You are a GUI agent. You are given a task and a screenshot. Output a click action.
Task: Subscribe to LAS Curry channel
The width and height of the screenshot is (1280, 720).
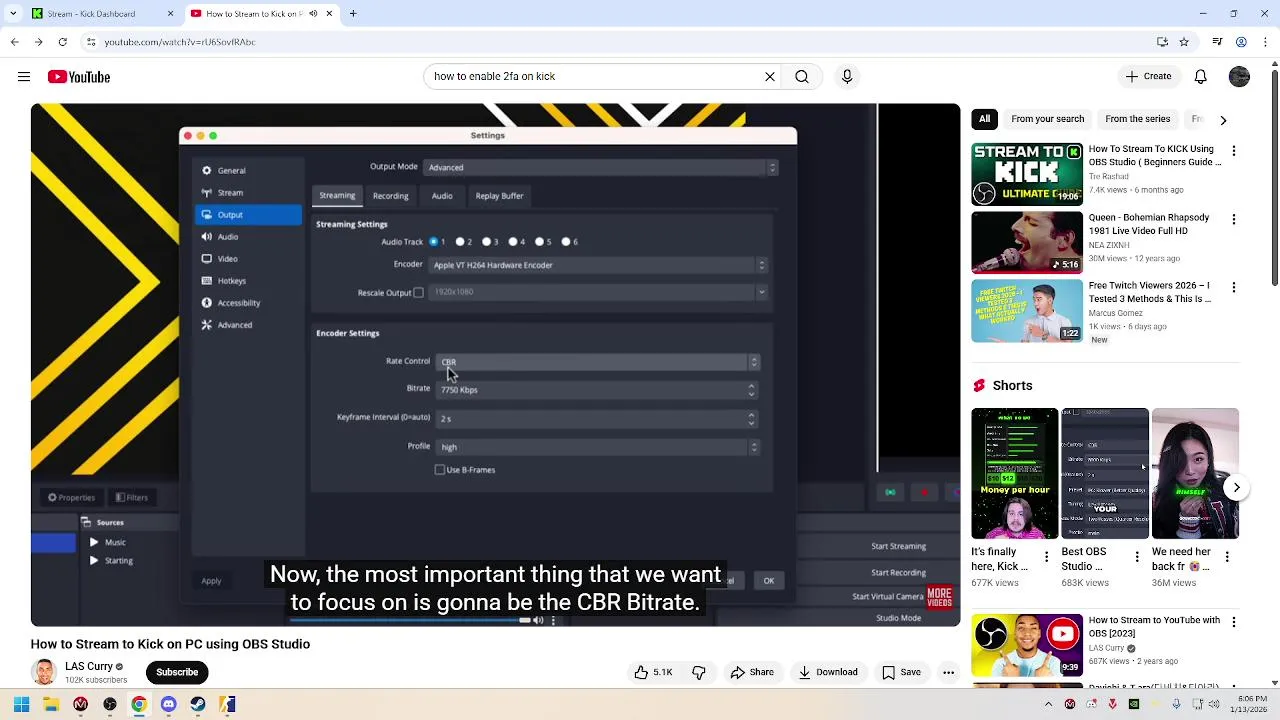coord(177,672)
